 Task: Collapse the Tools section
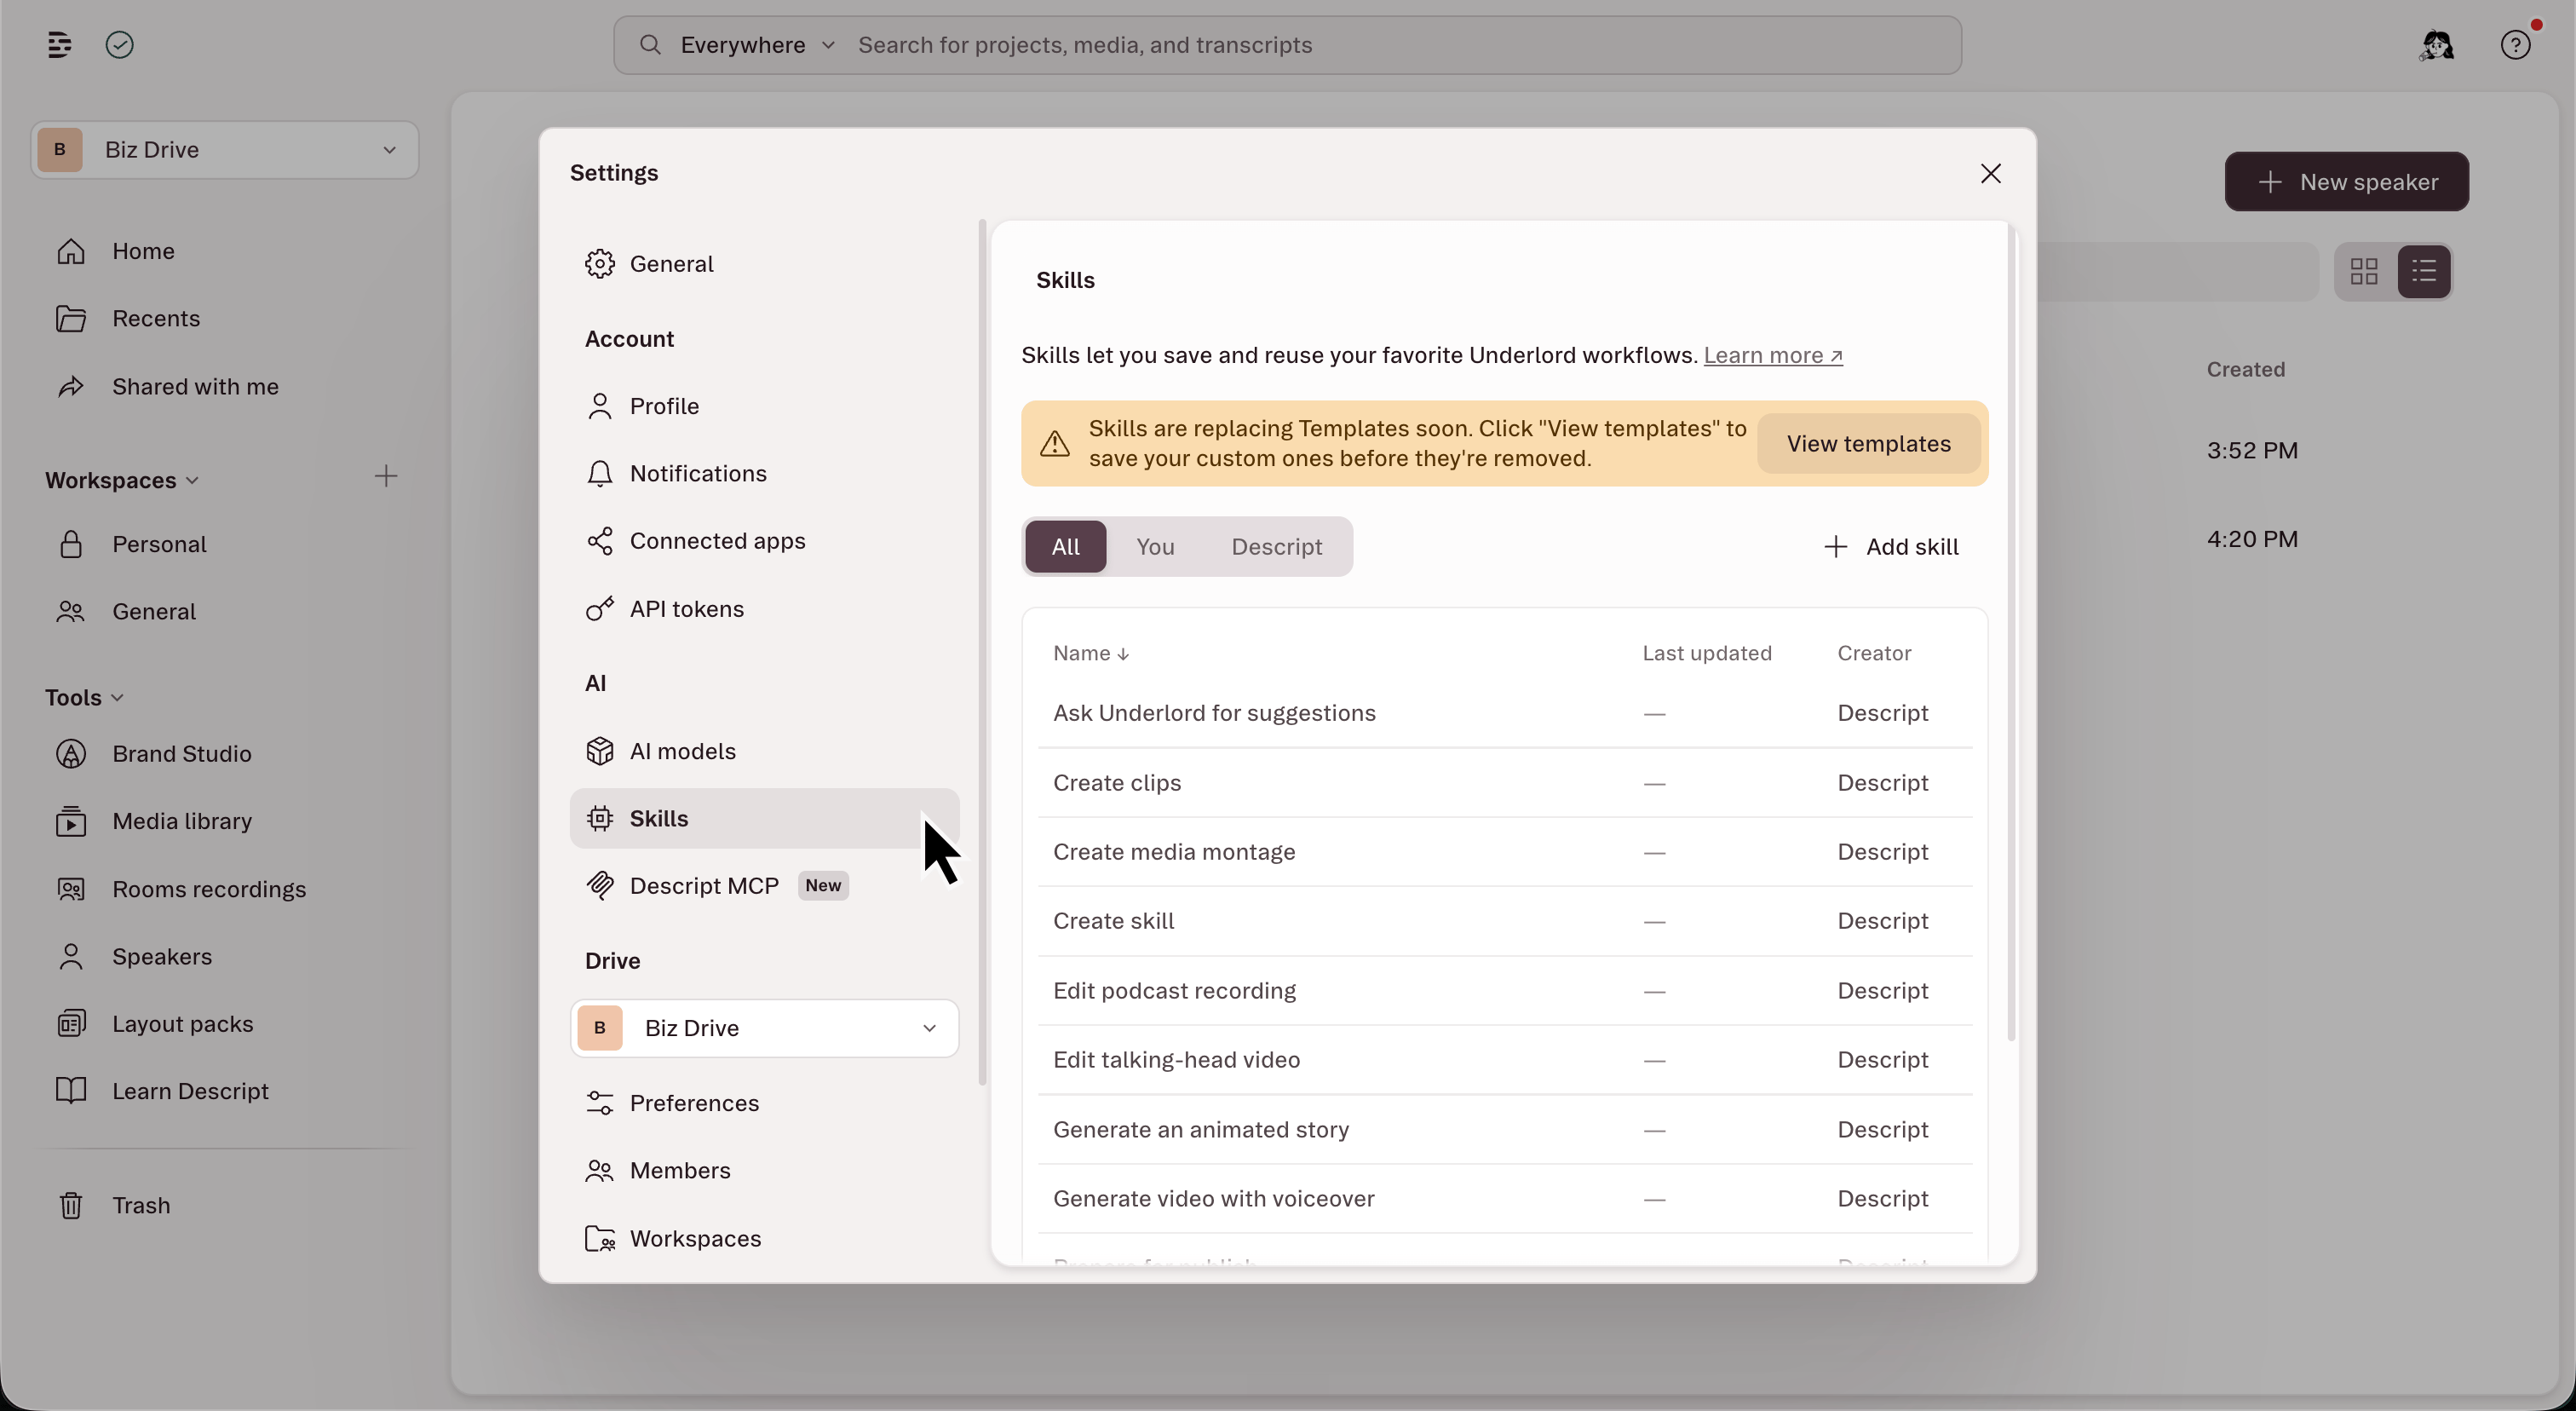(84, 698)
